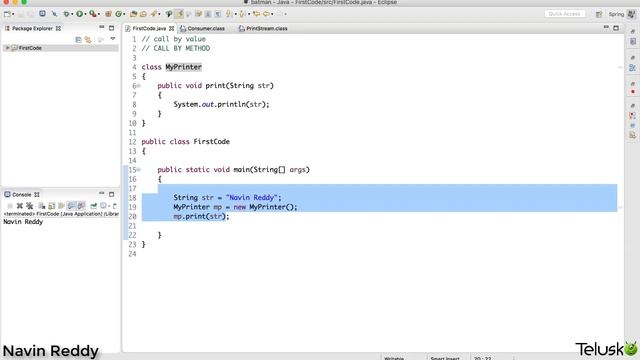Minimize the Console panel
Image resolution: width=640 pixels, height=360 pixels.
click(x=102, y=193)
